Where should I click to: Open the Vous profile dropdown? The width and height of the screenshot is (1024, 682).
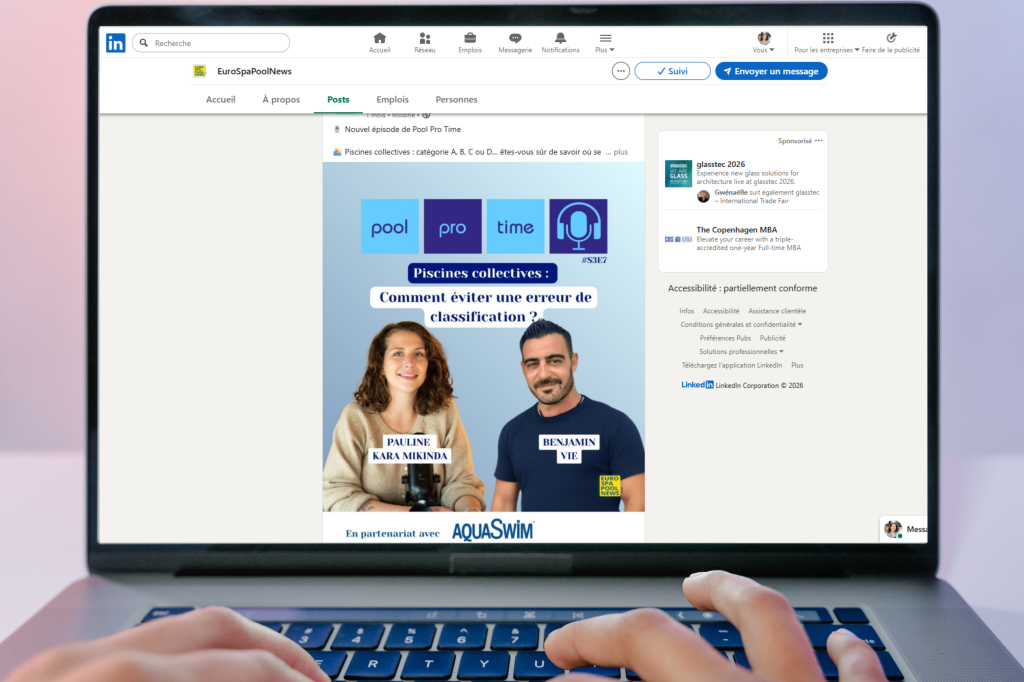pyautogui.click(x=763, y=42)
